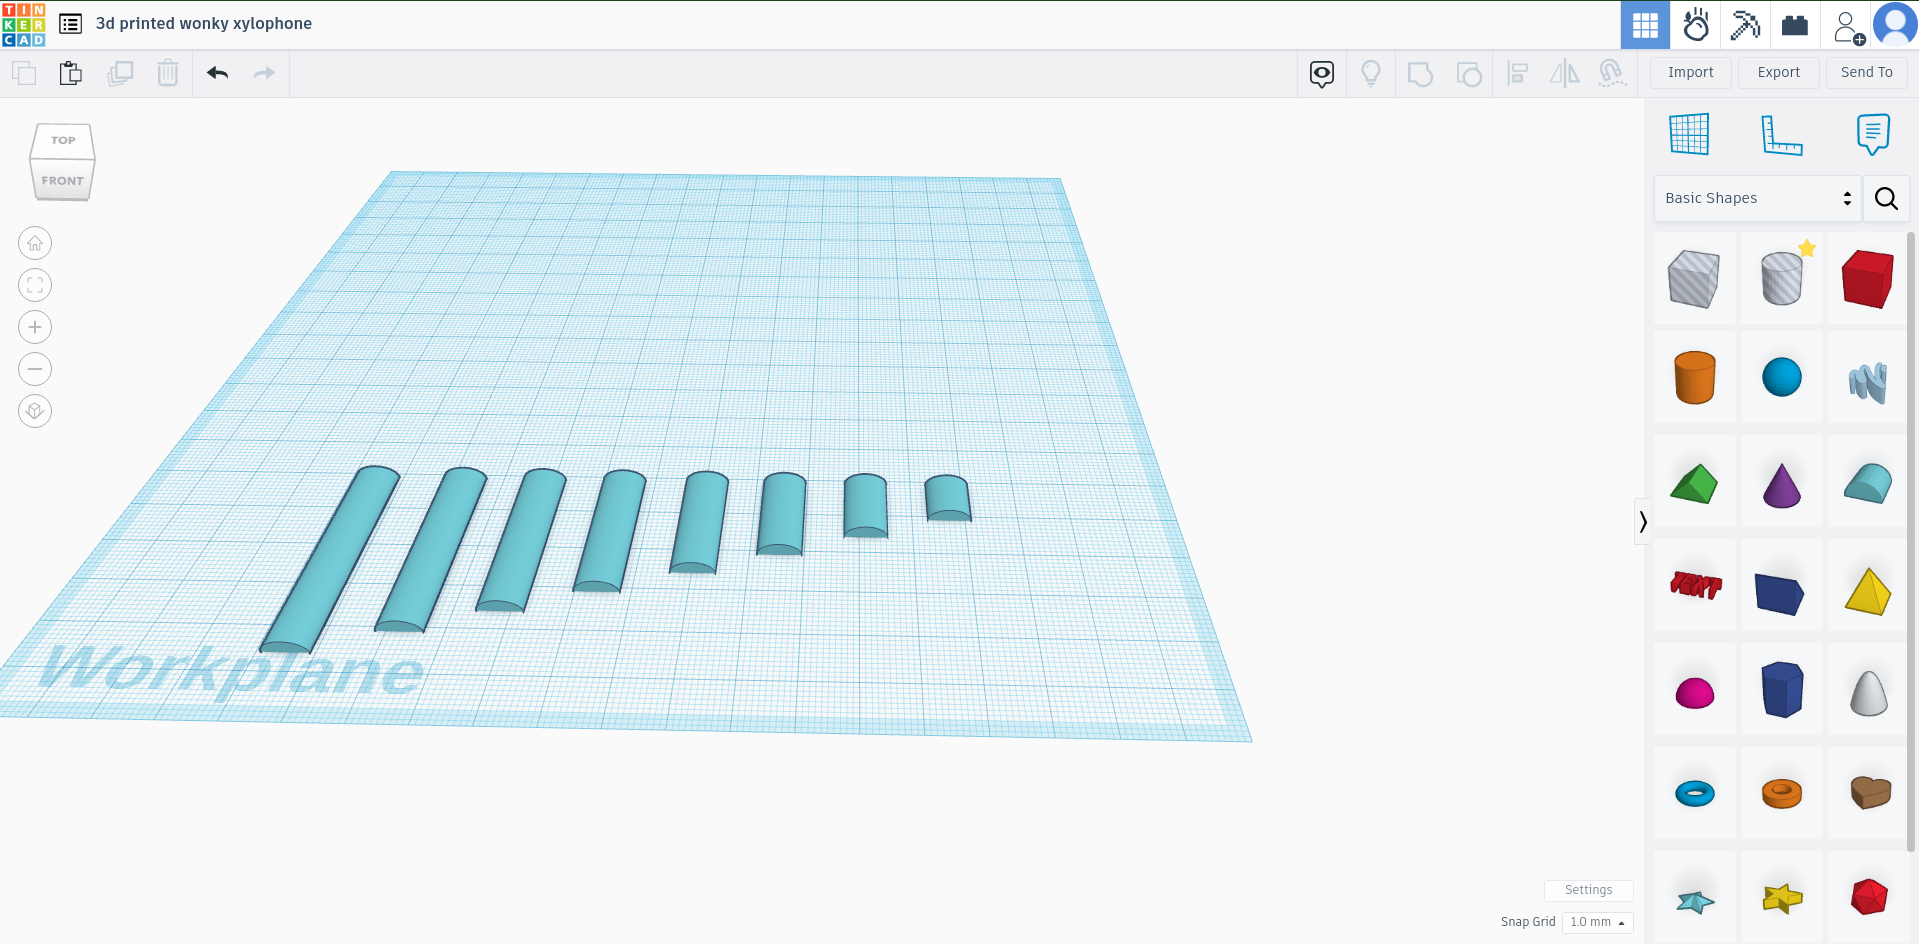The width and height of the screenshot is (1919, 944).
Task: Open the Align tool
Action: click(1517, 73)
